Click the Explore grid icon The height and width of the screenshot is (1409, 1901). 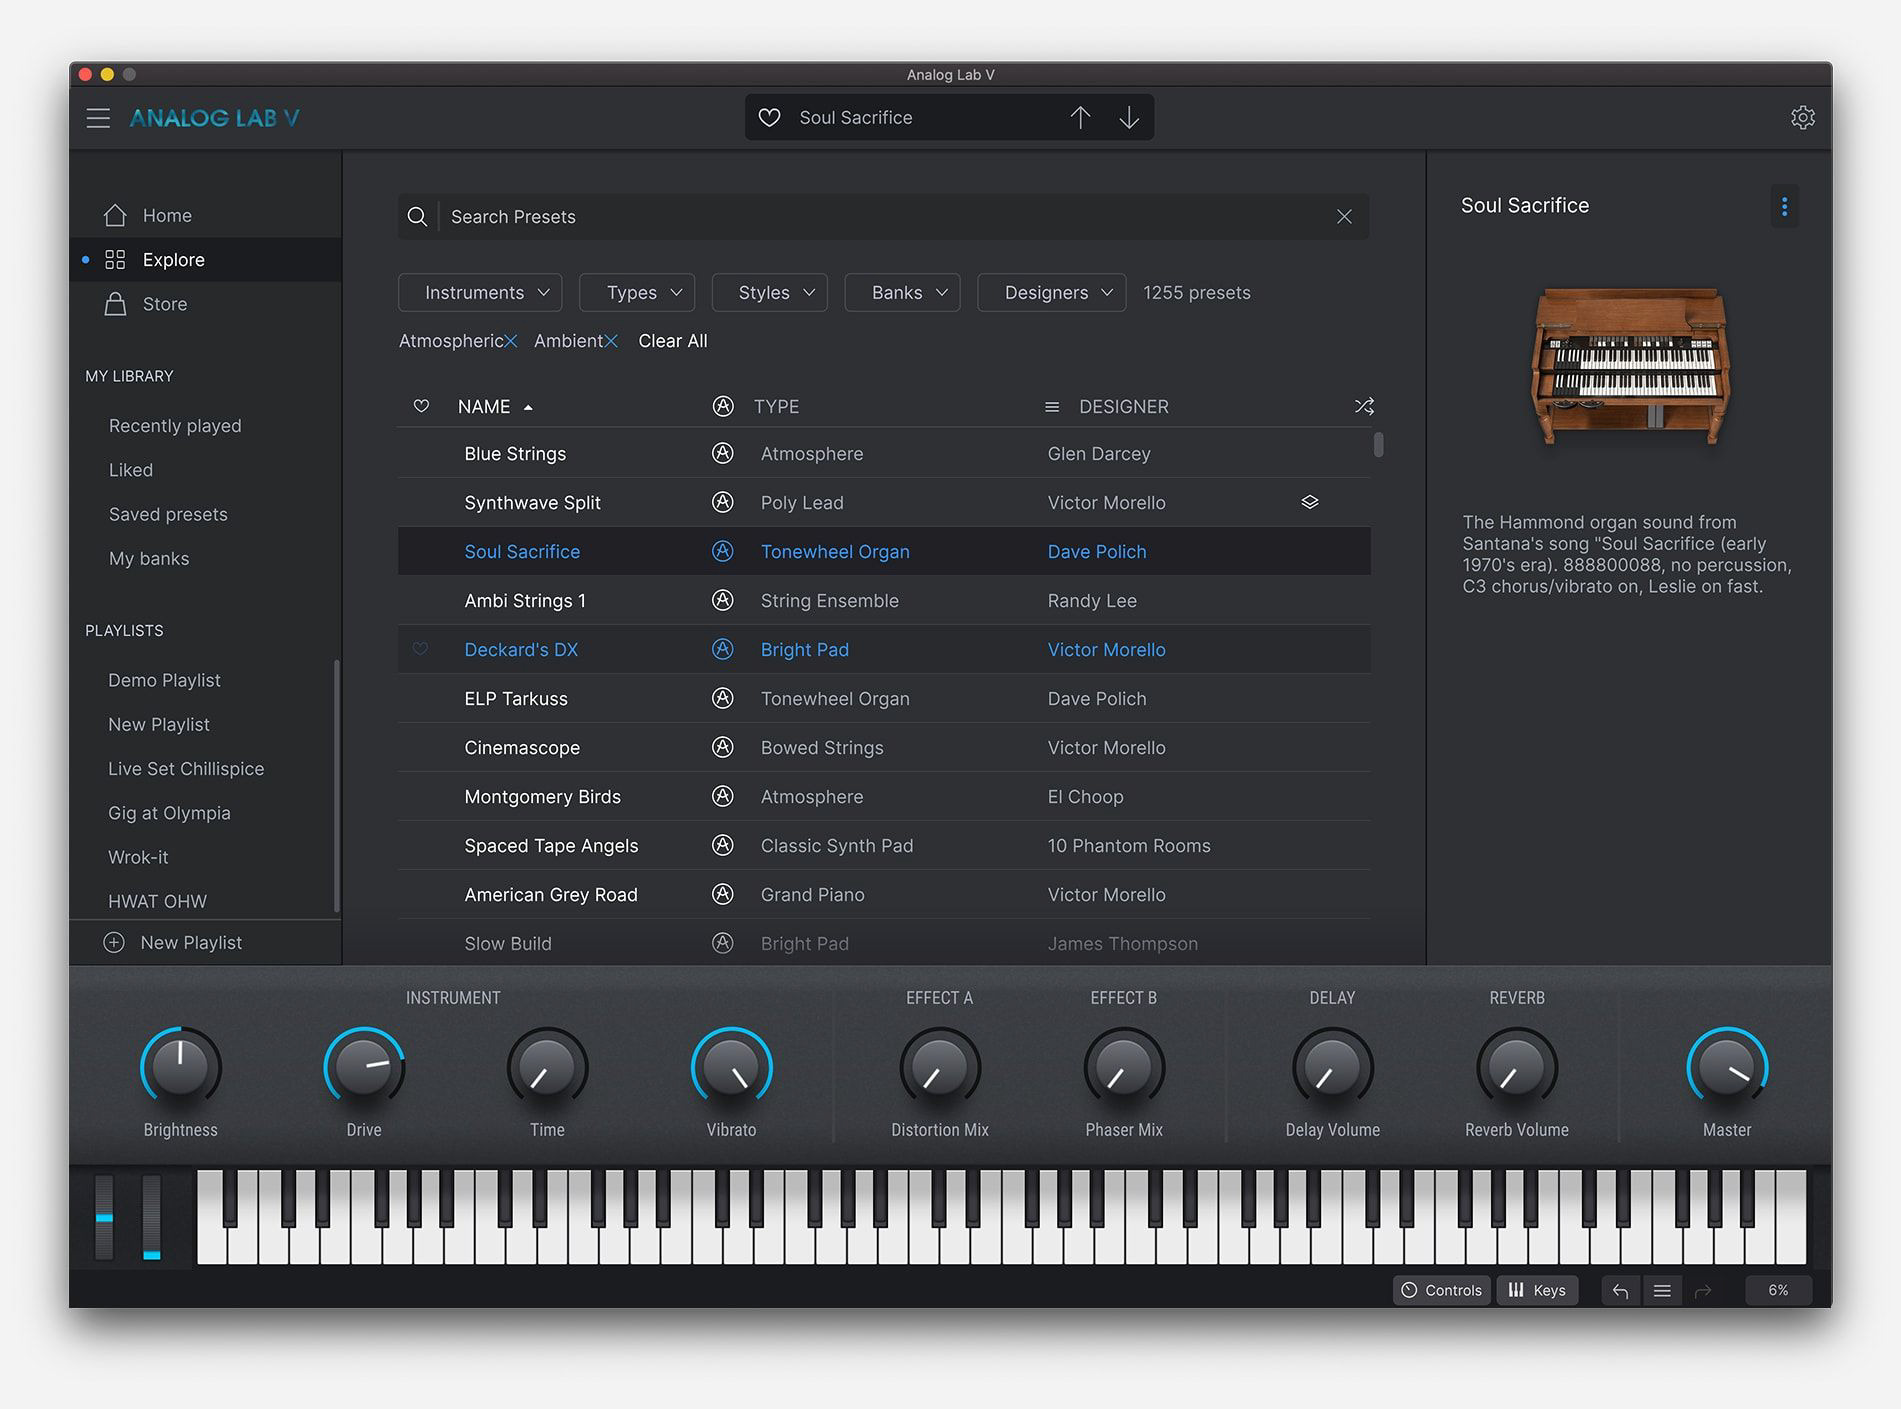tap(115, 260)
